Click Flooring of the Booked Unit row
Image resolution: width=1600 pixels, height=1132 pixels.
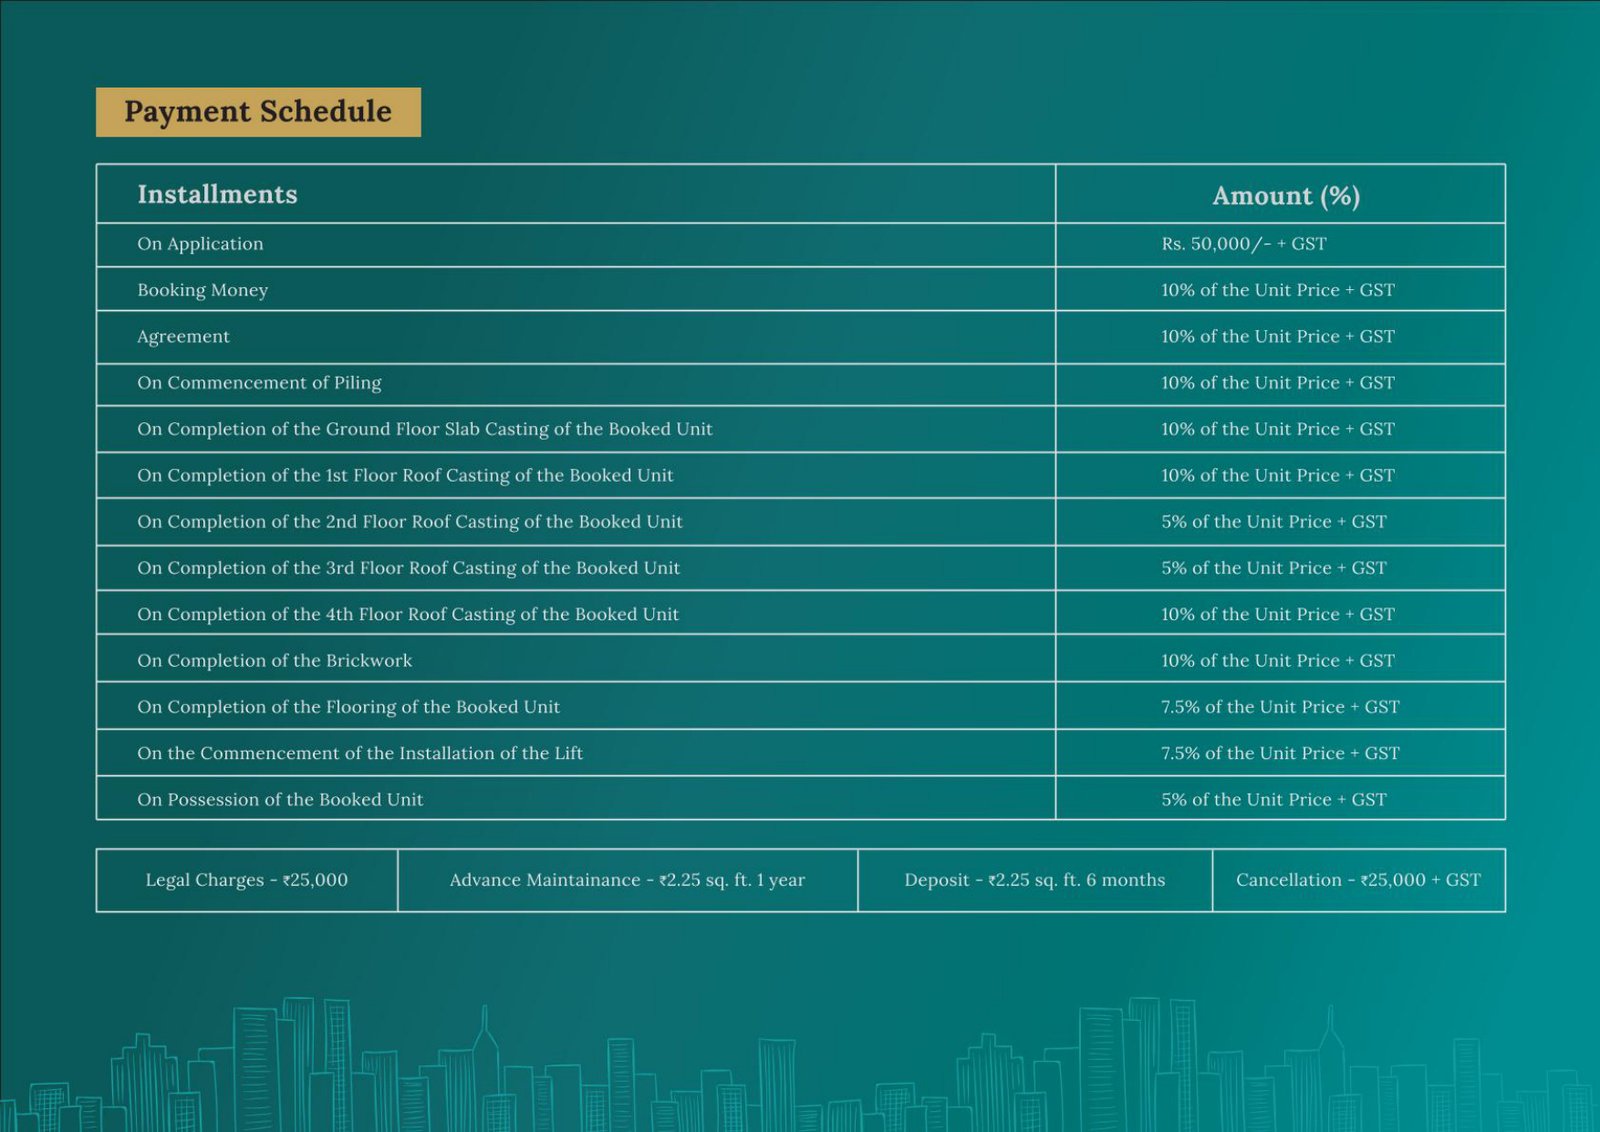pos(801,706)
